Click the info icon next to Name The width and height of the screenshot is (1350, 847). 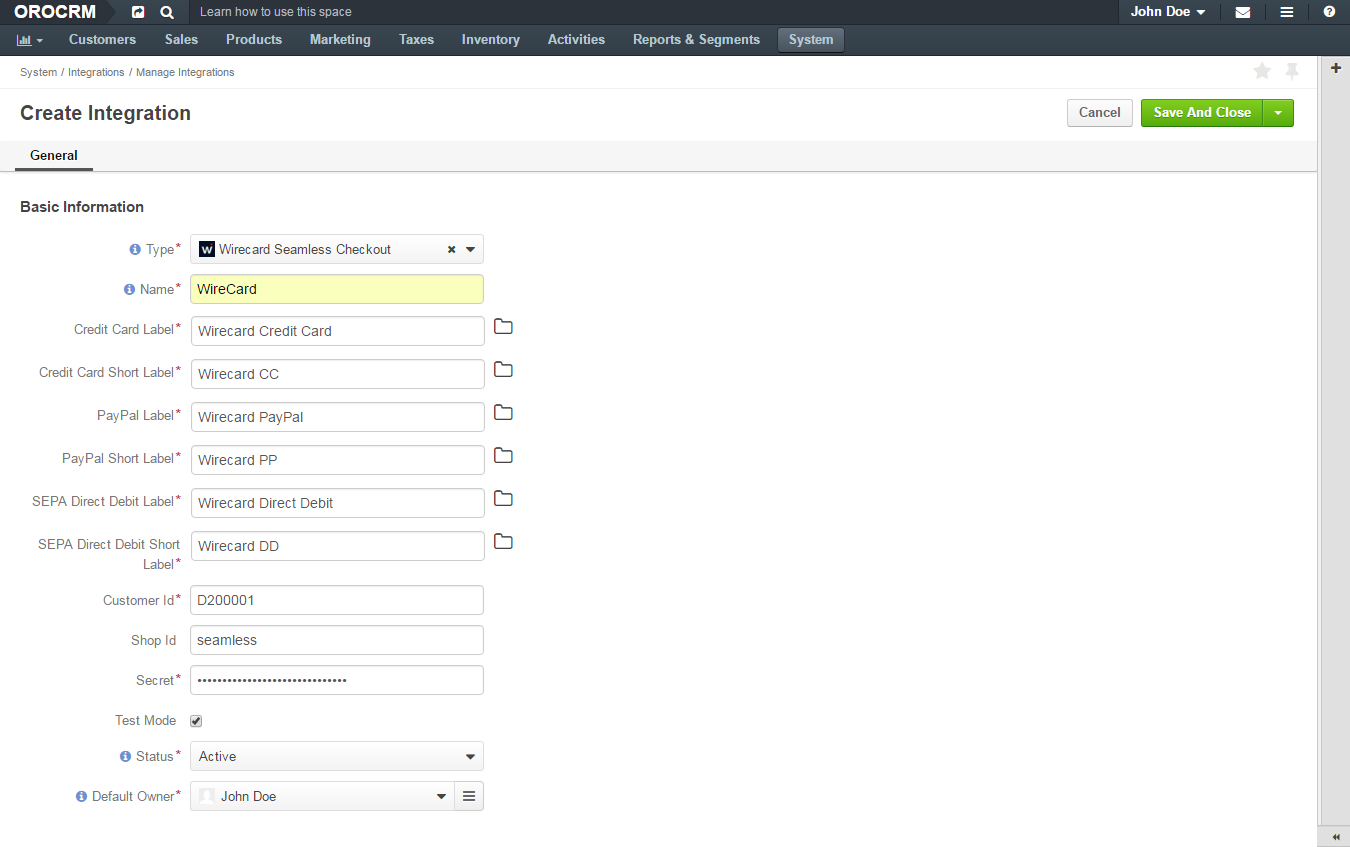tap(129, 289)
